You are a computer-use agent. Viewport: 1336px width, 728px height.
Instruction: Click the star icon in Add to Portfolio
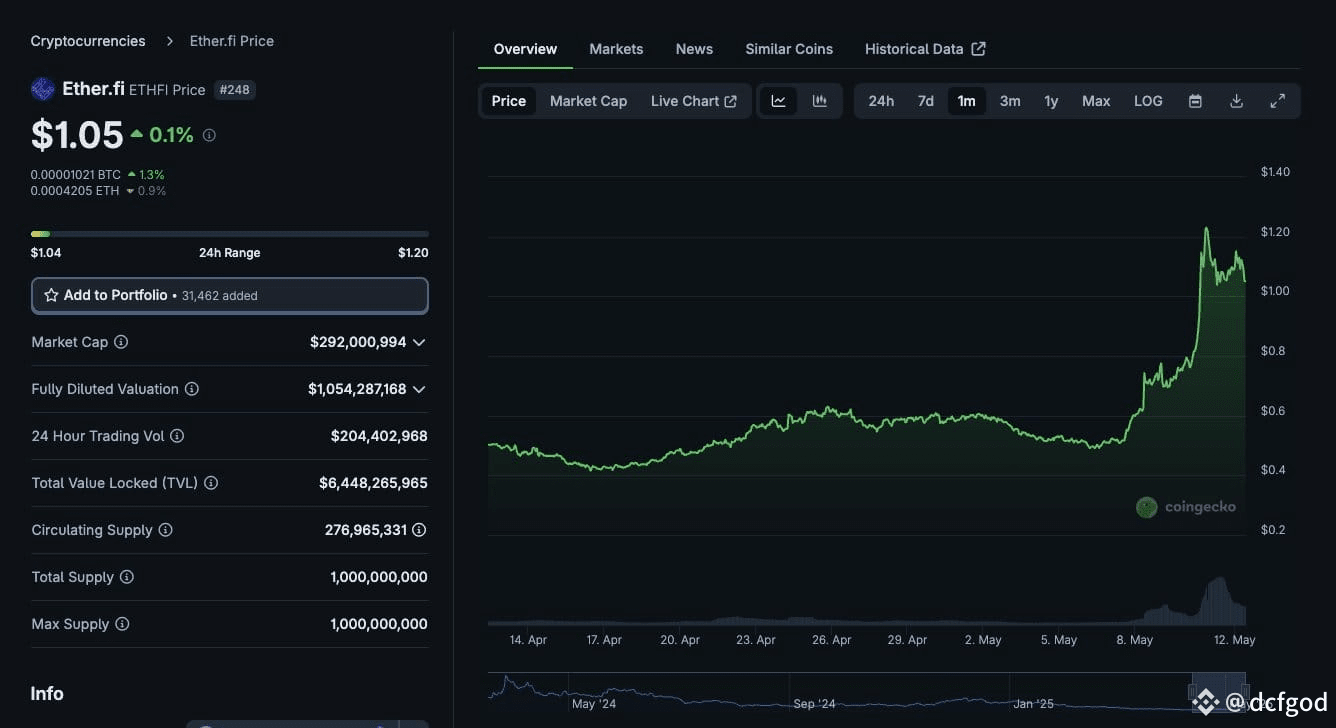click(x=51, y=296)
